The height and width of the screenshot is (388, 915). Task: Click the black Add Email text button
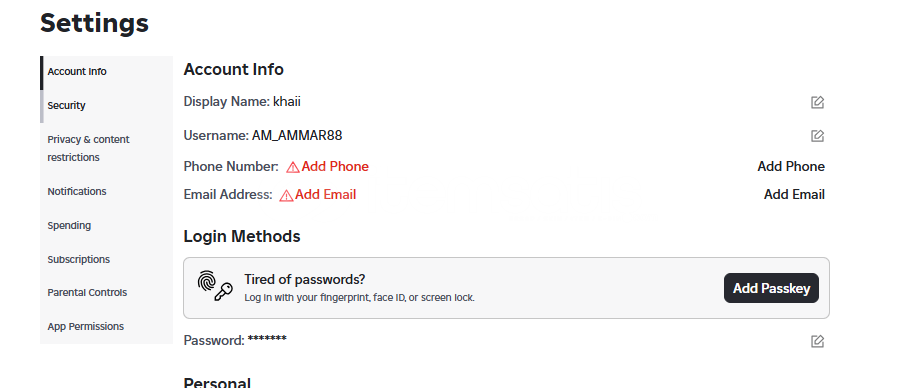tap(794, 195)
